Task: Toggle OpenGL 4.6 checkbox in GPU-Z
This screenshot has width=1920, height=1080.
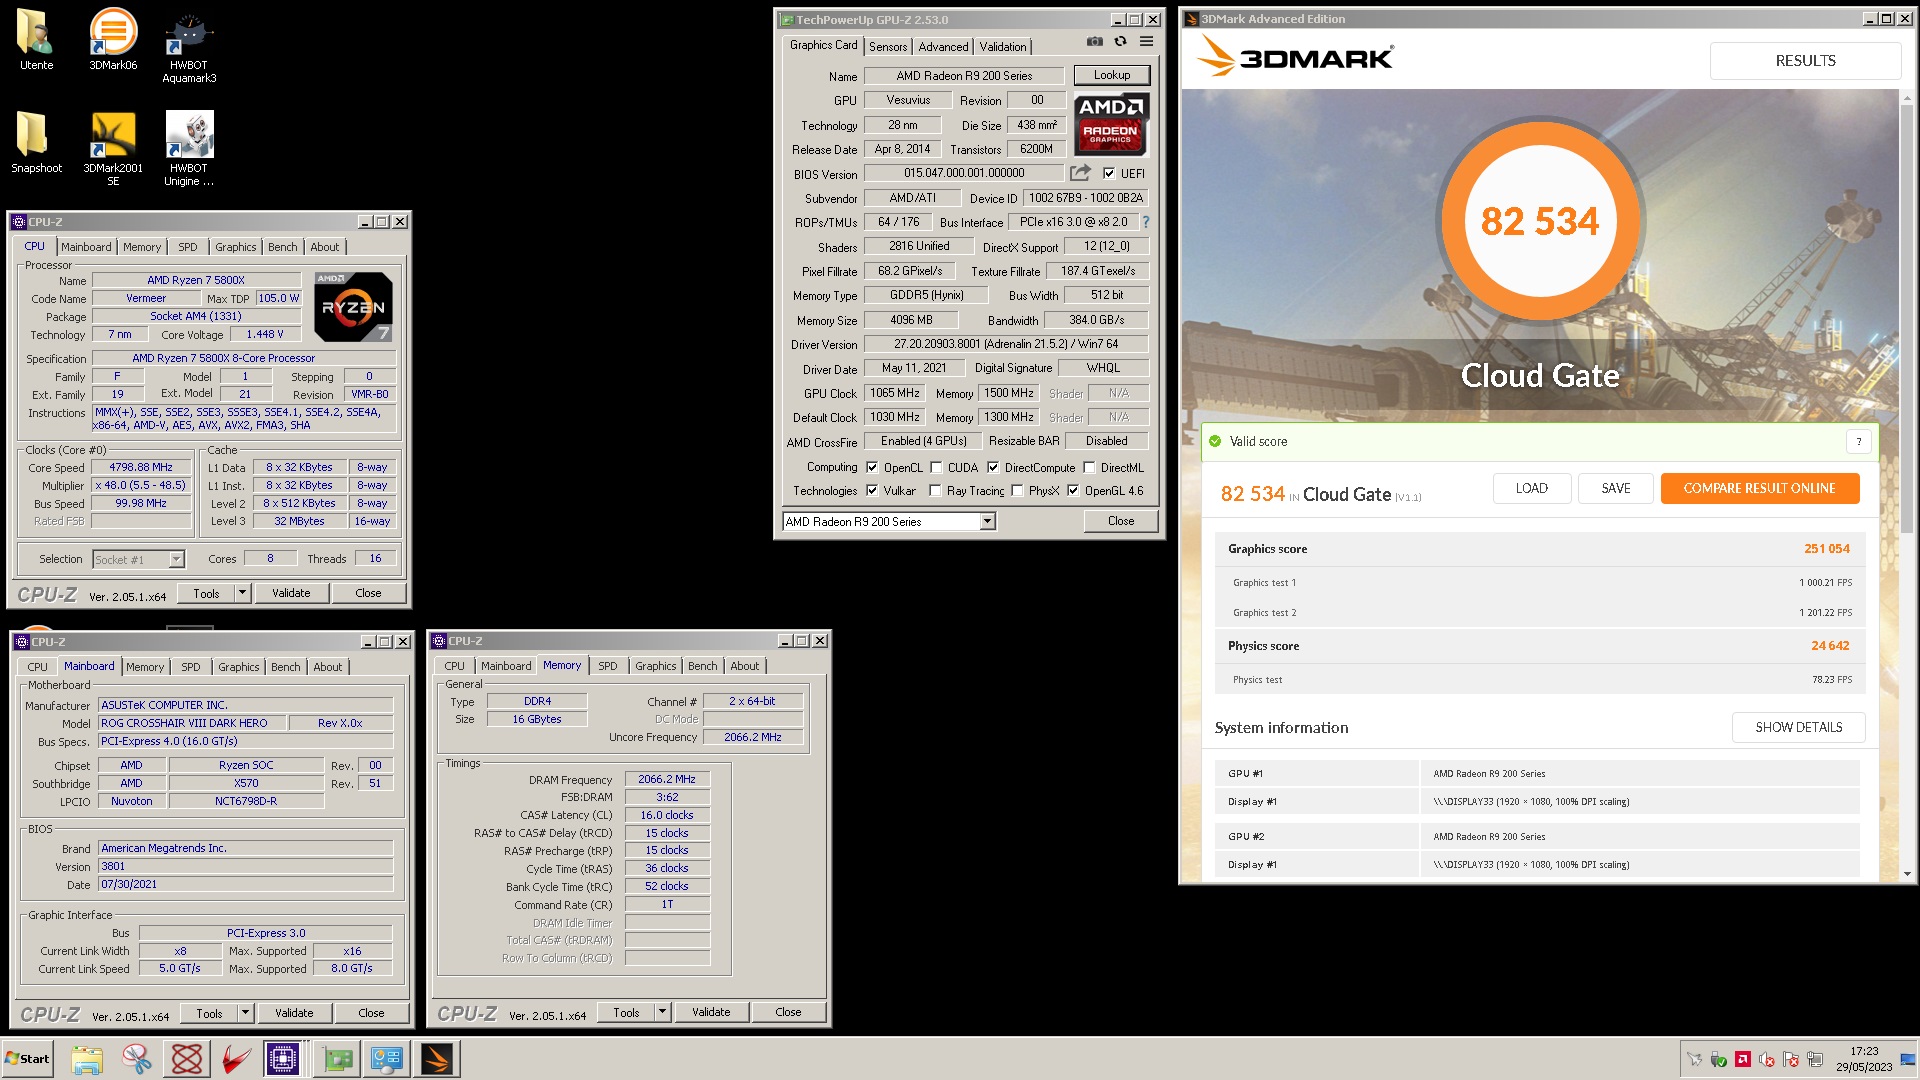Action: tap(1073, 490)
